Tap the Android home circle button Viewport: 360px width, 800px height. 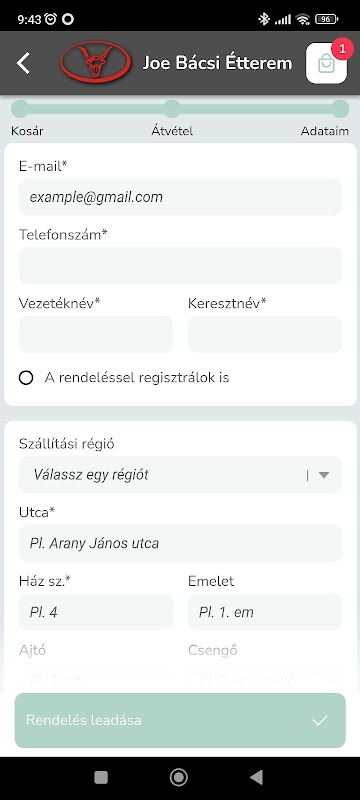coord(179,777)
